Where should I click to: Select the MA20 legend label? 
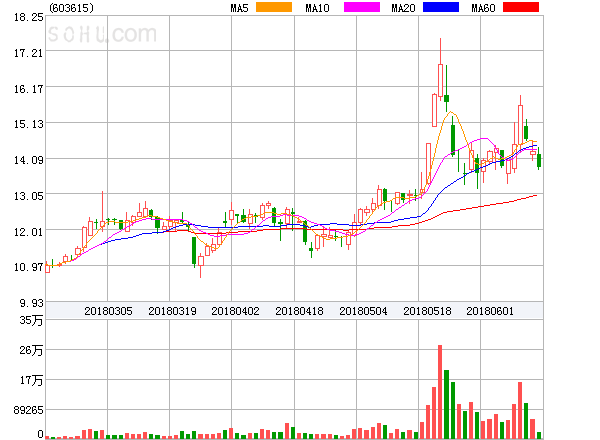[403, 8]
